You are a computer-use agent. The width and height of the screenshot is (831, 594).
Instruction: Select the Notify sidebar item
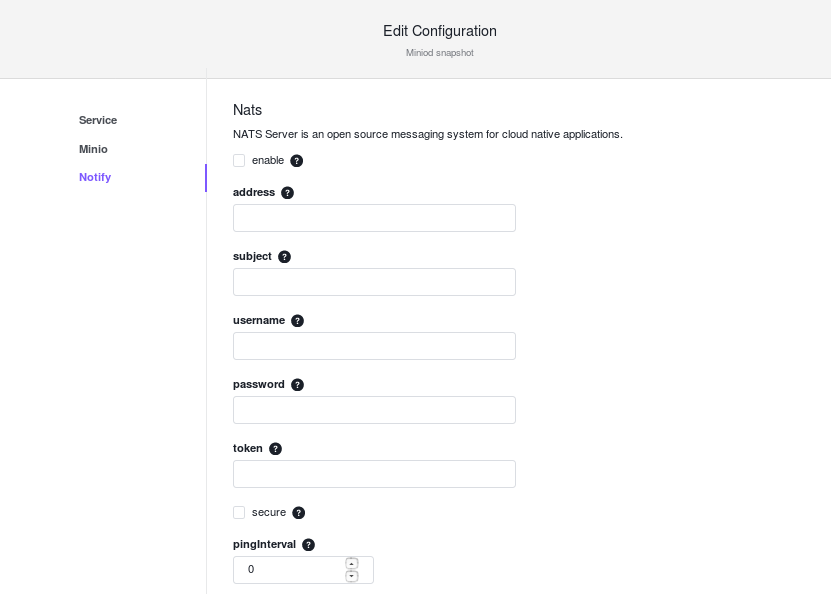95,178
